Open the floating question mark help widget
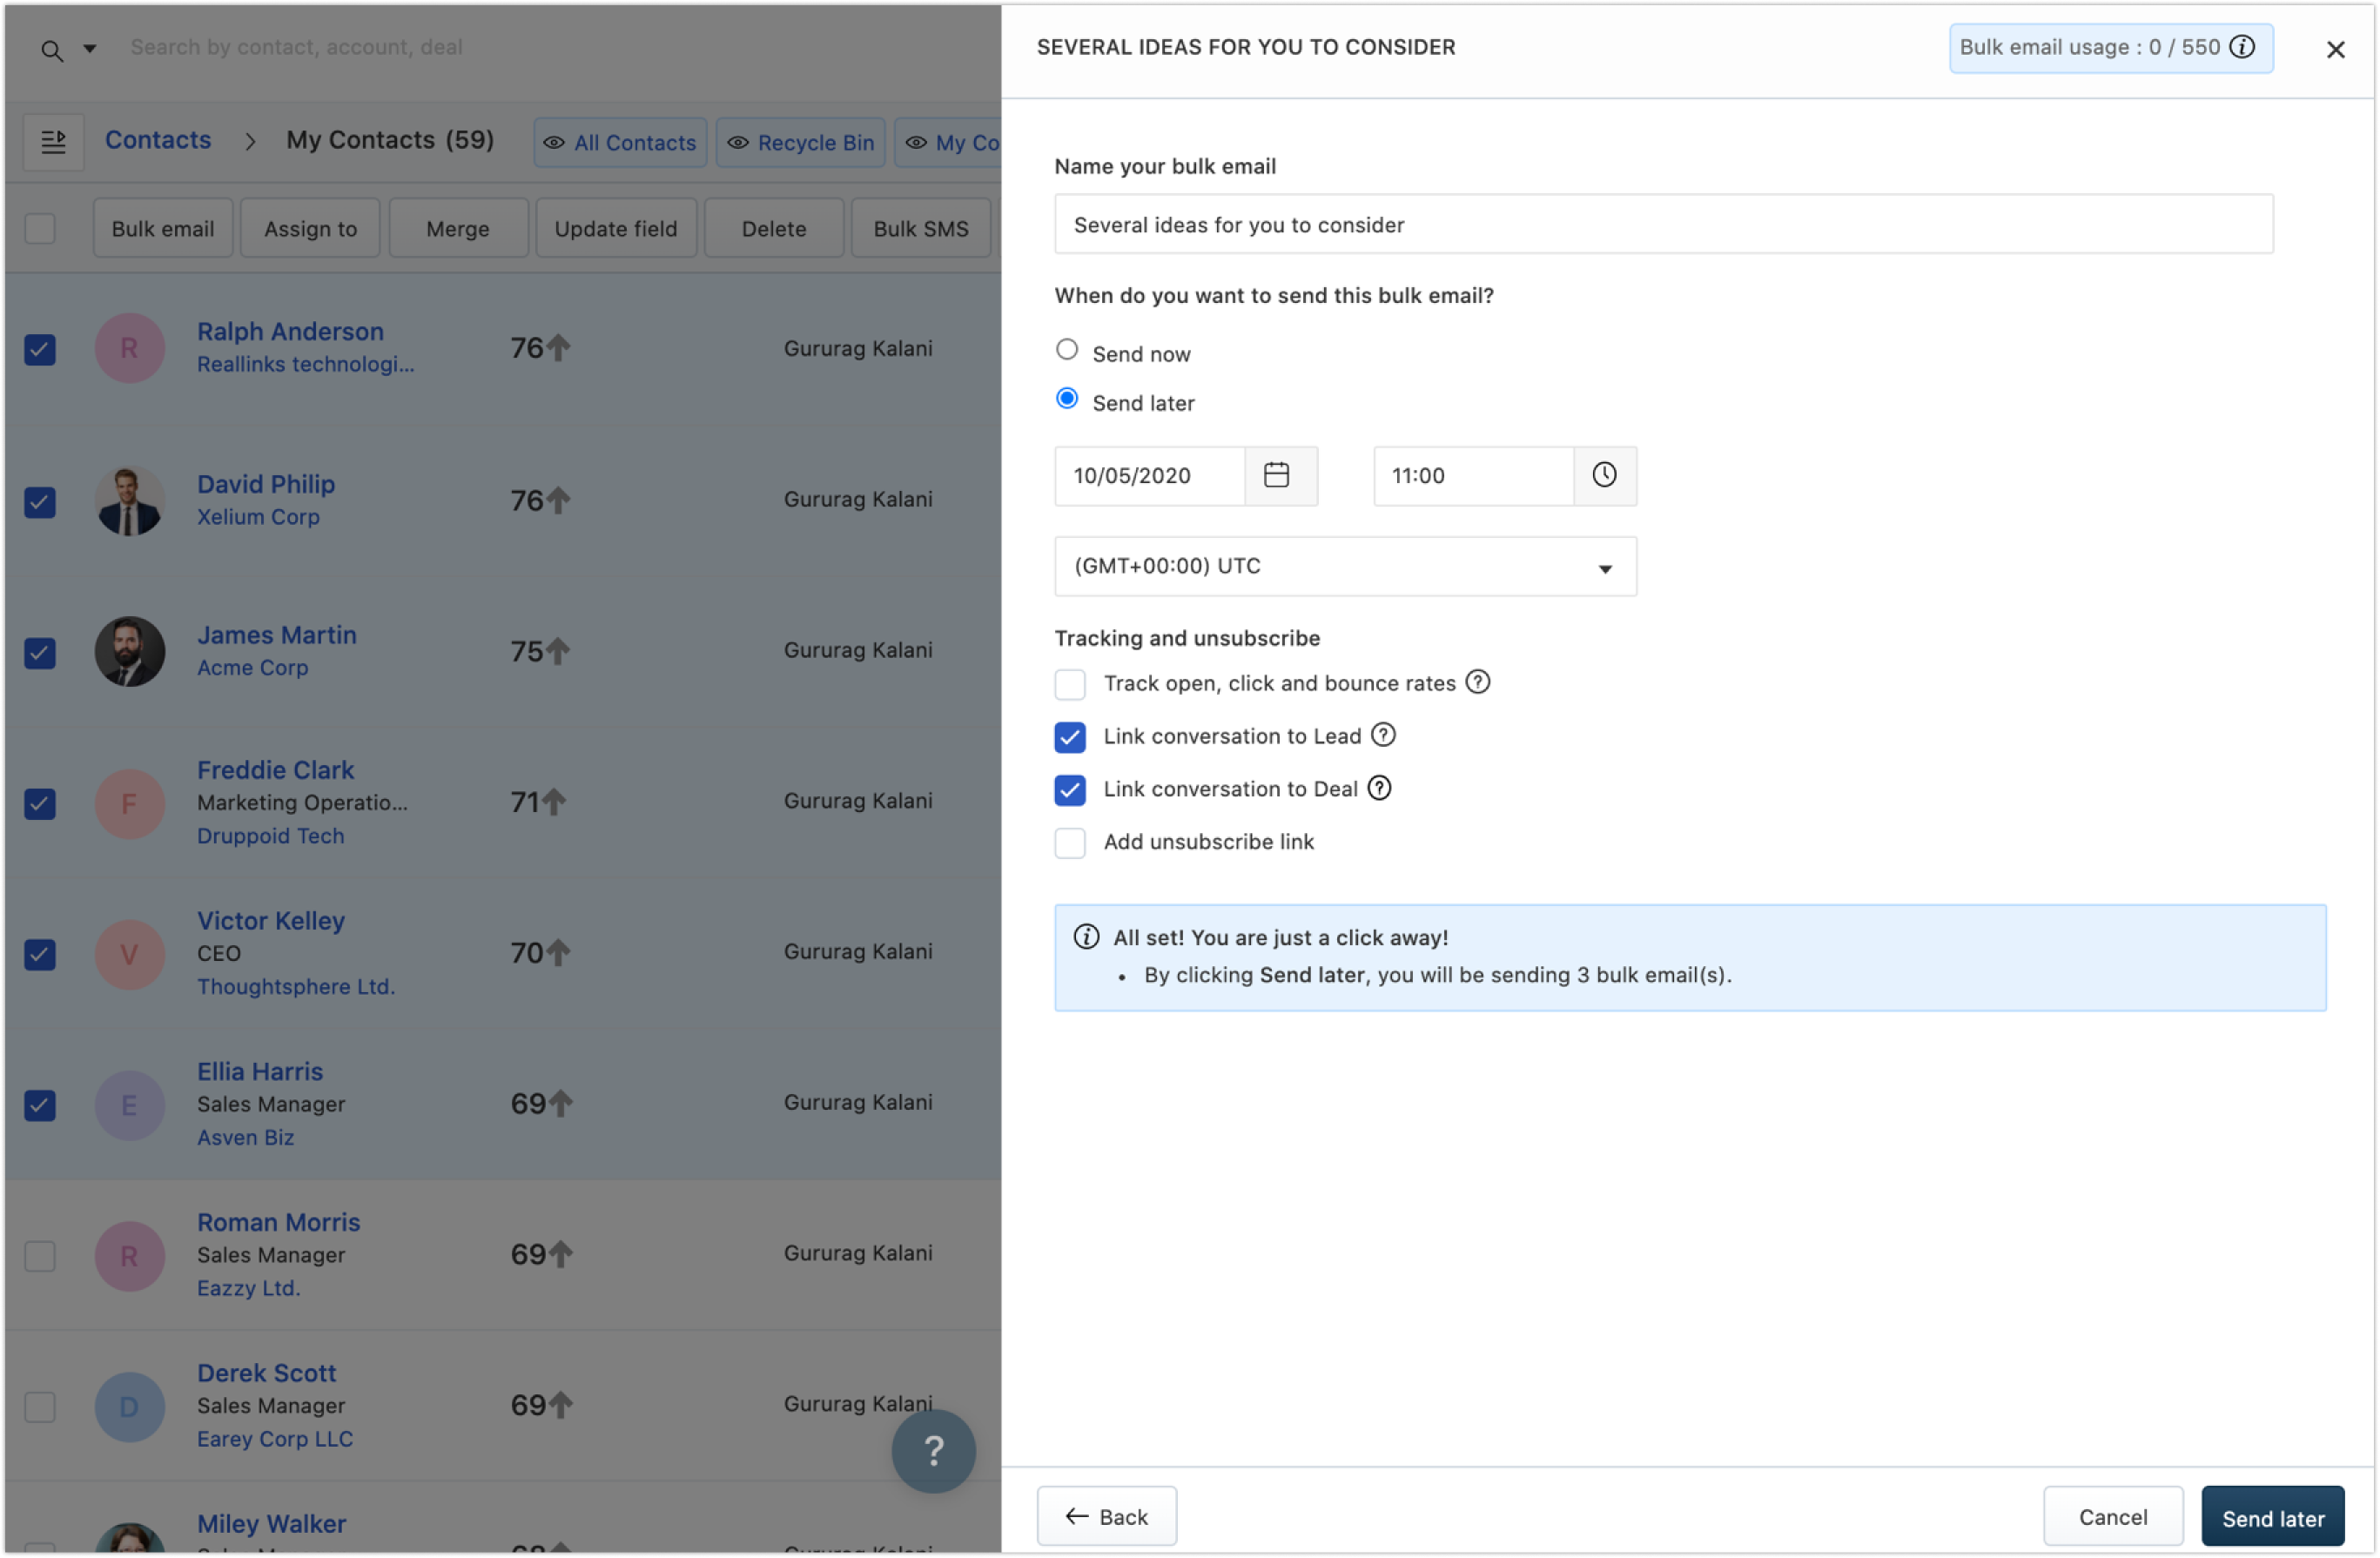Viewport: 2380px width, 1558px height. pos(932,1450)
